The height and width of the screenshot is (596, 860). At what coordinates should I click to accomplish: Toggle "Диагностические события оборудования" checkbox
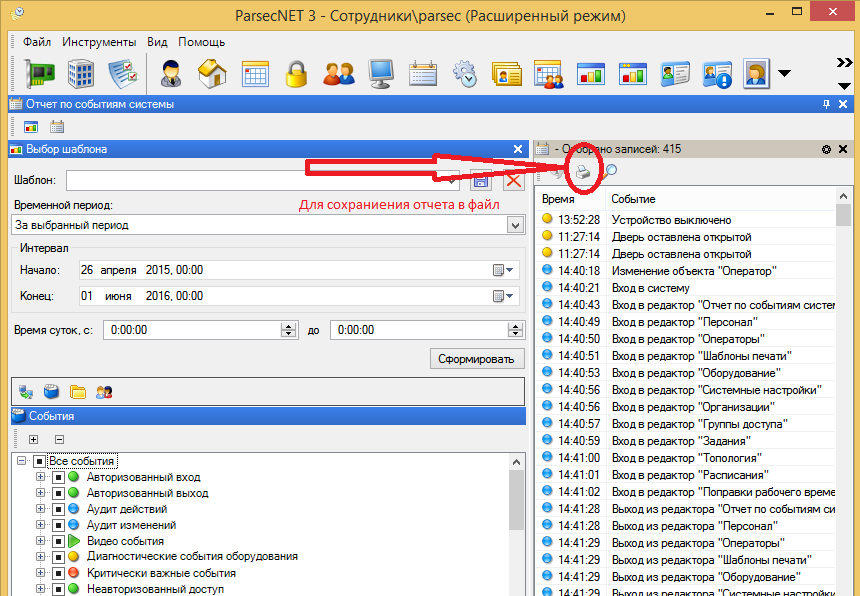pyautogui.click(x=59, y=557)
